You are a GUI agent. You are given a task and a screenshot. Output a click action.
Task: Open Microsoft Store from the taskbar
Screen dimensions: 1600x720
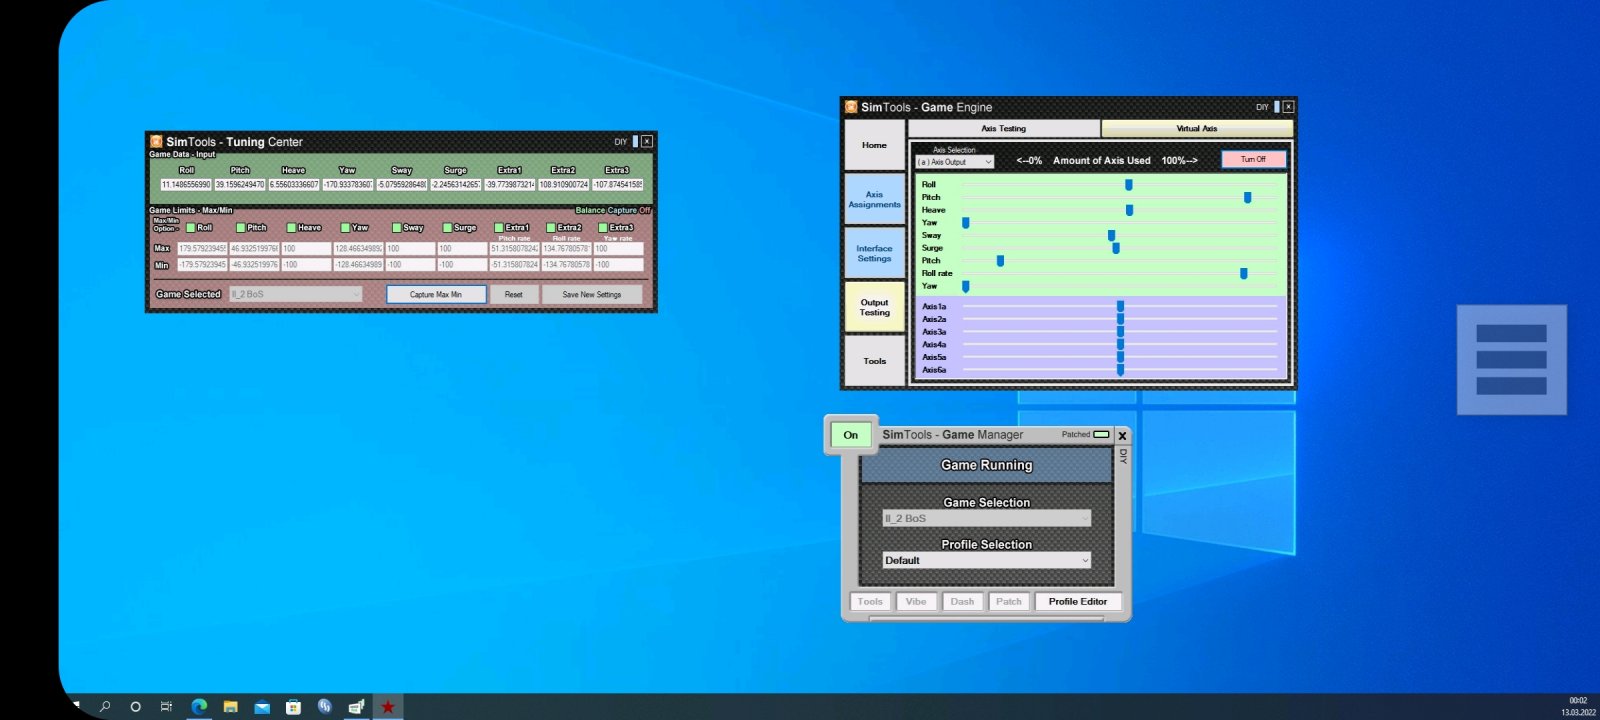pos(293,706)
